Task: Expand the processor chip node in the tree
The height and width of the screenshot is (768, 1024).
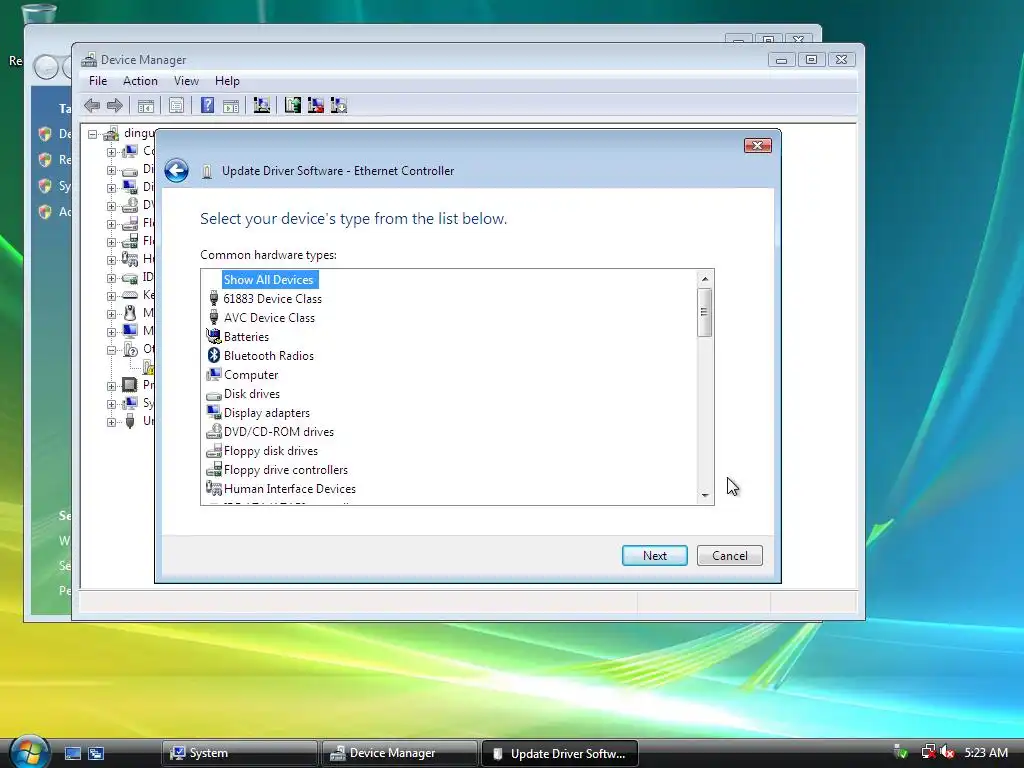Action: point(112,386)
